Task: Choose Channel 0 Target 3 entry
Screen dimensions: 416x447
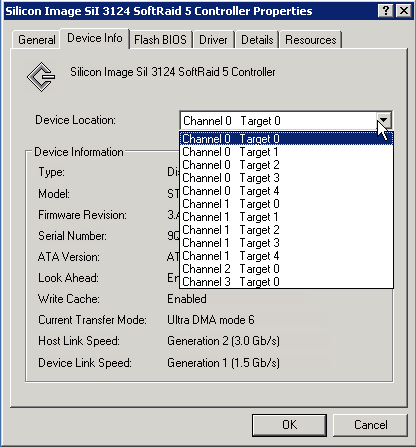Action: pos(286,178)
